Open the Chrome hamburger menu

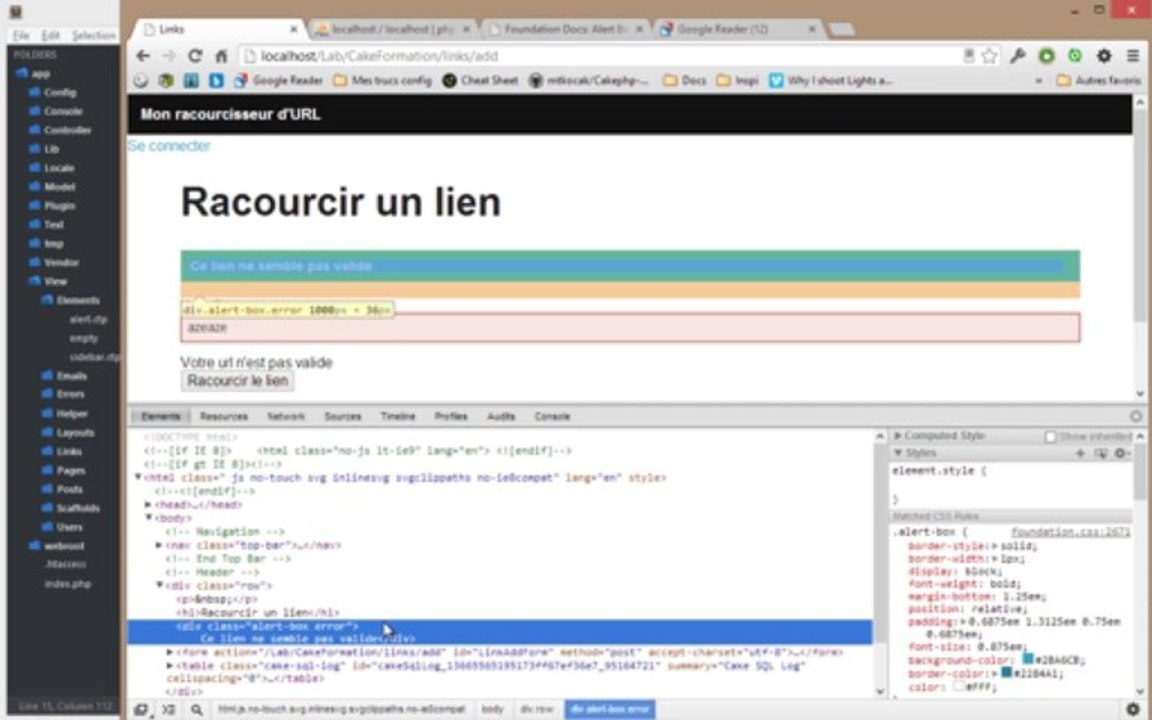pyautogui.click(x=1132, y=56)
